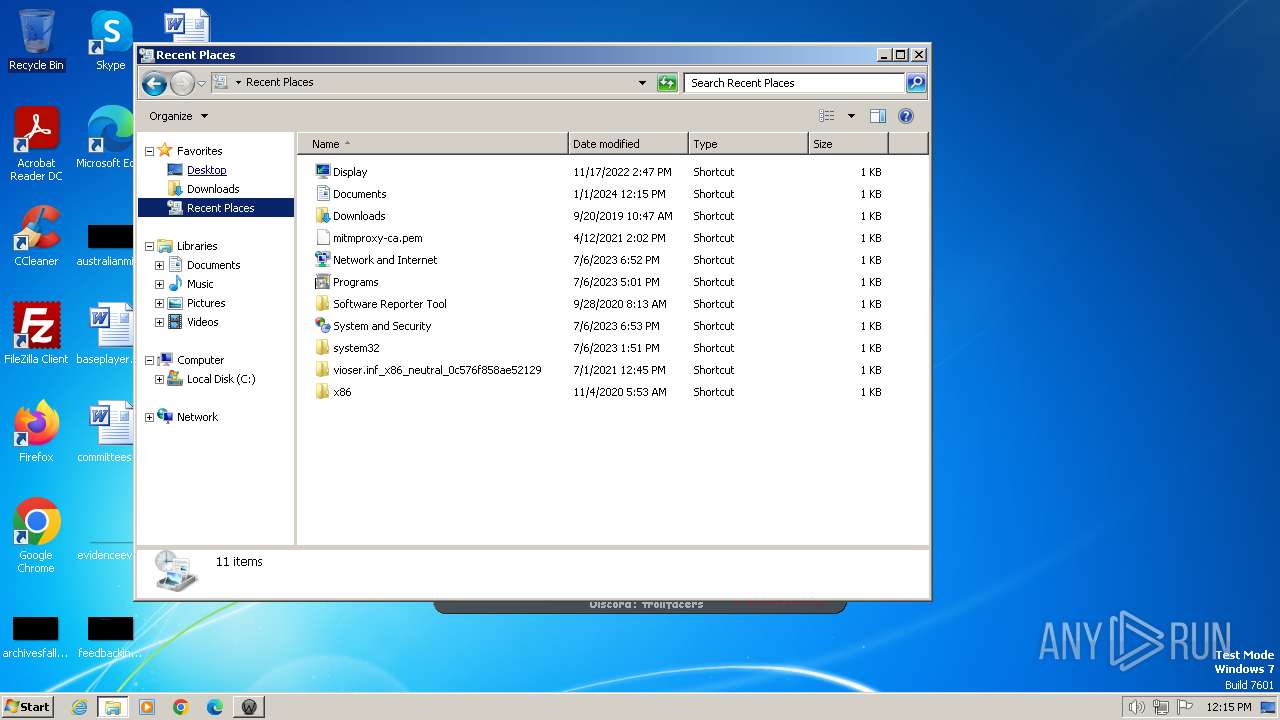The height and width of the screenshot is (720, 1280).
Task: Select the Network and Internet shortcut icon
Action: click(x=322, y=260)
